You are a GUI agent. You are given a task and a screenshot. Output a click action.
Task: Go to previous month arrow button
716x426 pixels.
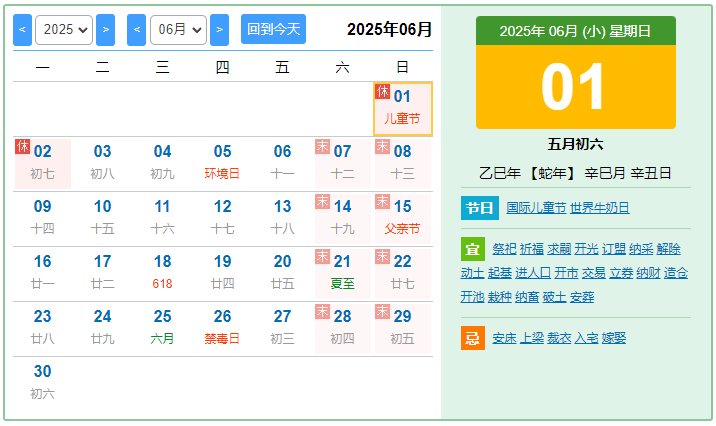[x=137, y=29]
